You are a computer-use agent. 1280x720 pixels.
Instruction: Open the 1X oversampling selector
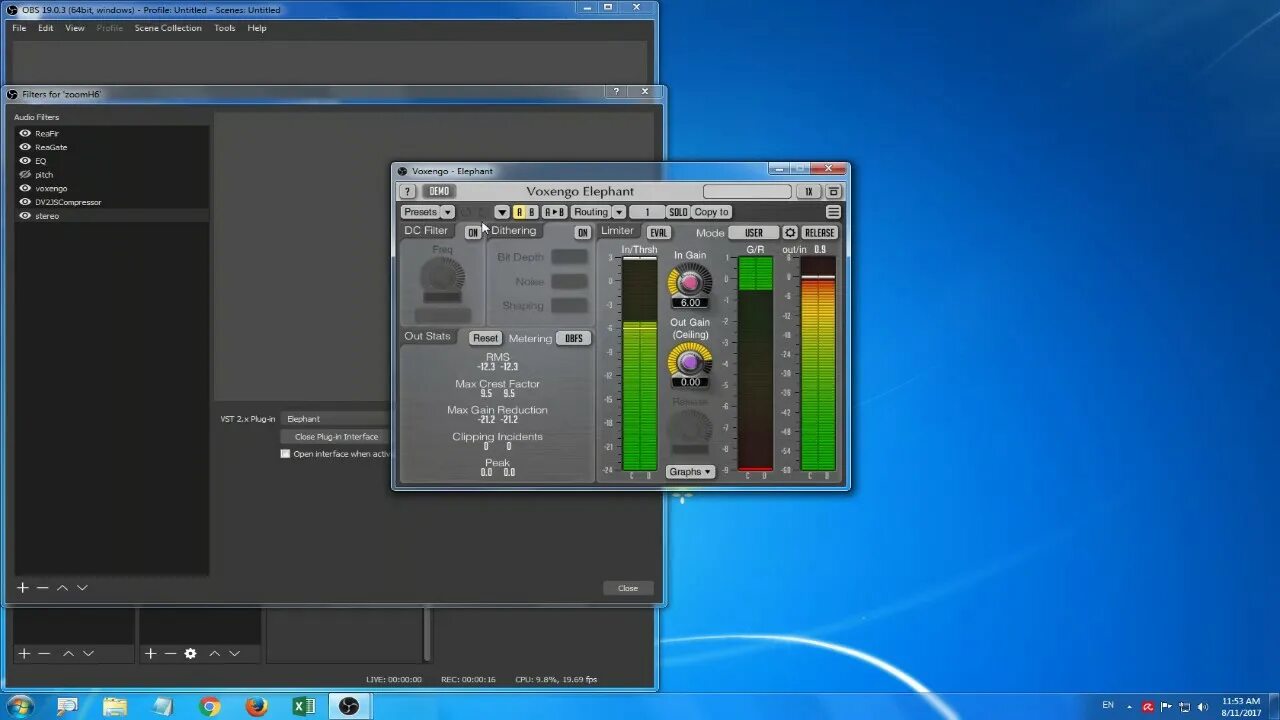(808, 191)
